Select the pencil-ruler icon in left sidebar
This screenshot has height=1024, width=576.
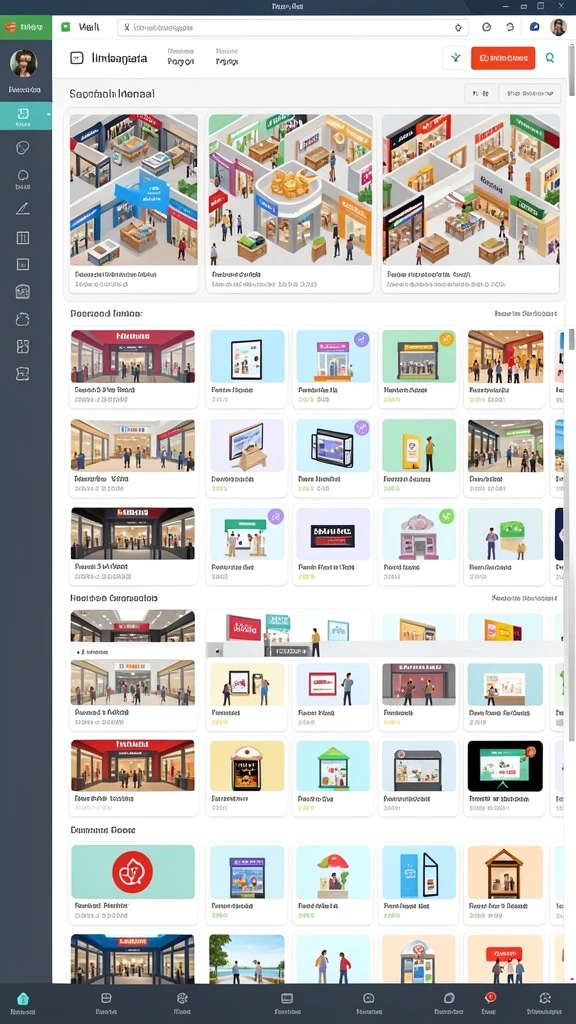tap(23, 209)
